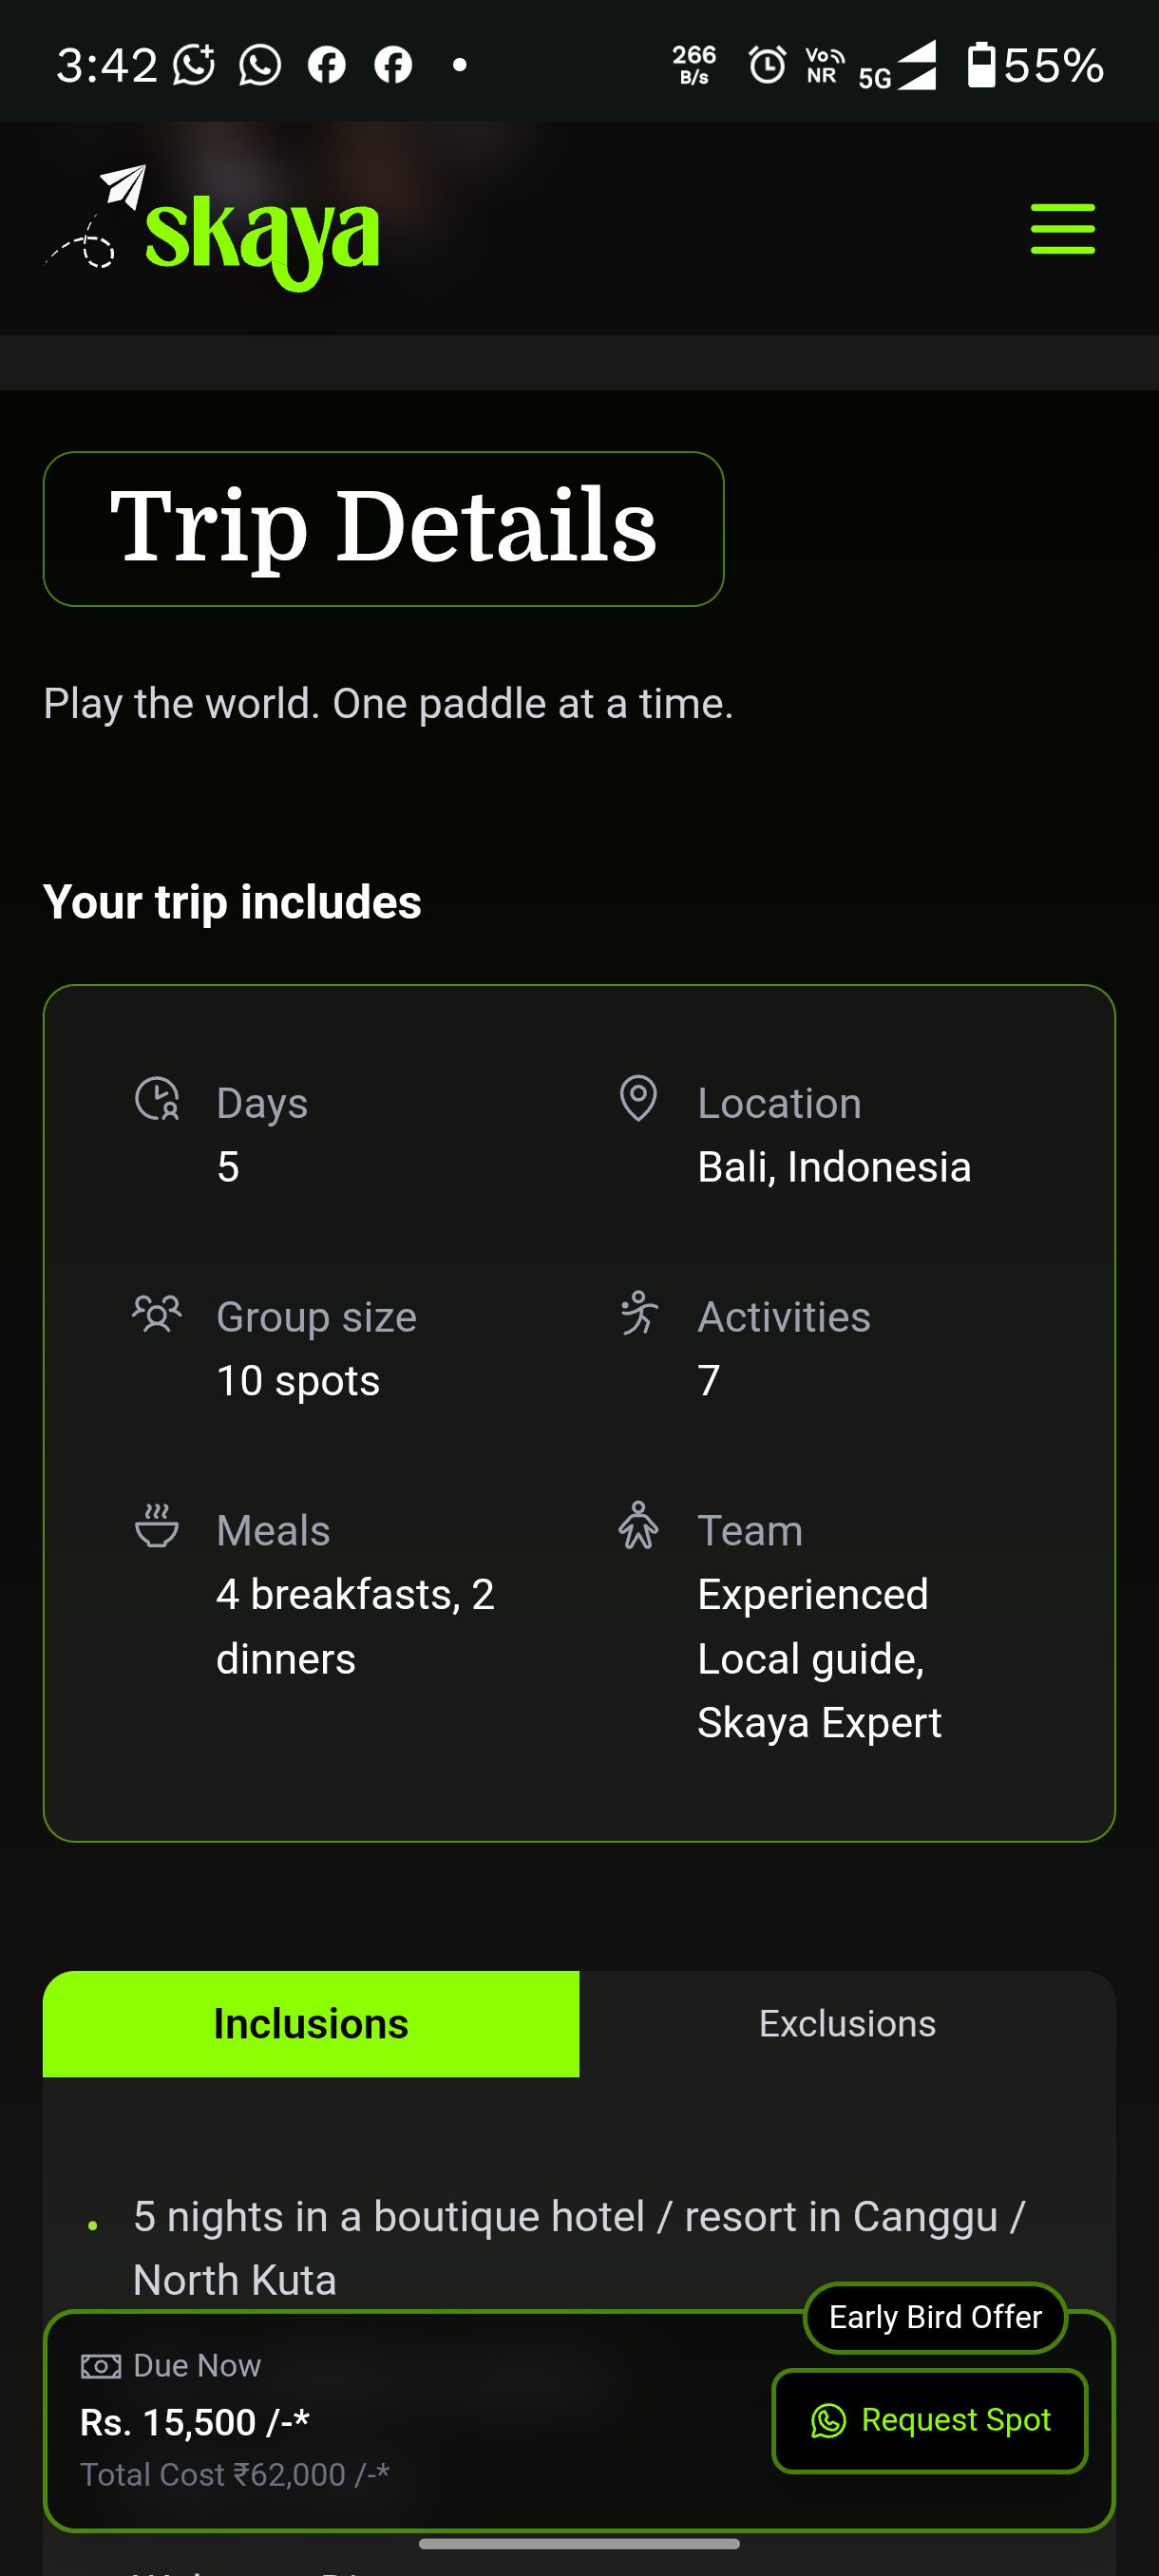The height and width of the screenshot is (2576, 1159).
Task: Tap the Trip Details heading box
Action: [x=383, y=528]
